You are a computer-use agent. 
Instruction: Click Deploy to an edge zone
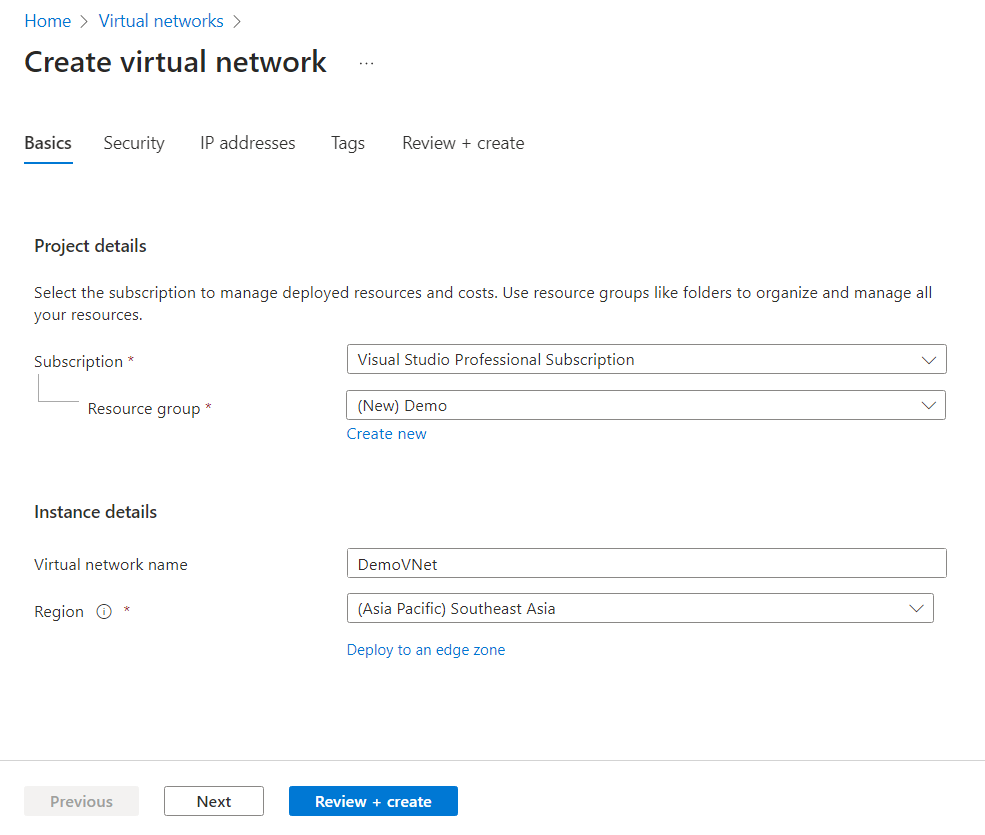(425, 649)
